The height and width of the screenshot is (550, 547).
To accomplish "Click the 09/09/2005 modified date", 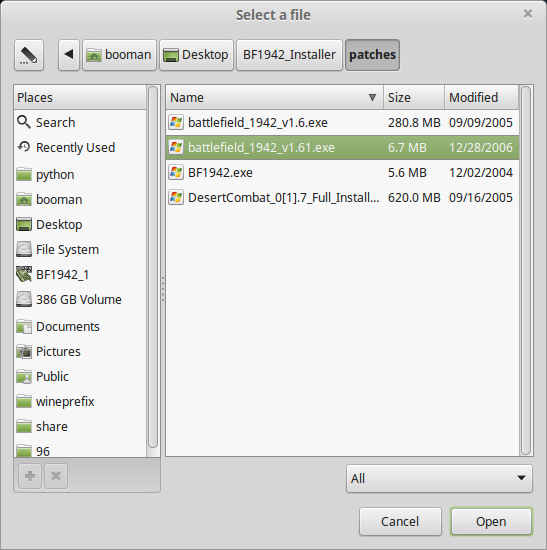I will pyautogui.click(x=481, y=122).
